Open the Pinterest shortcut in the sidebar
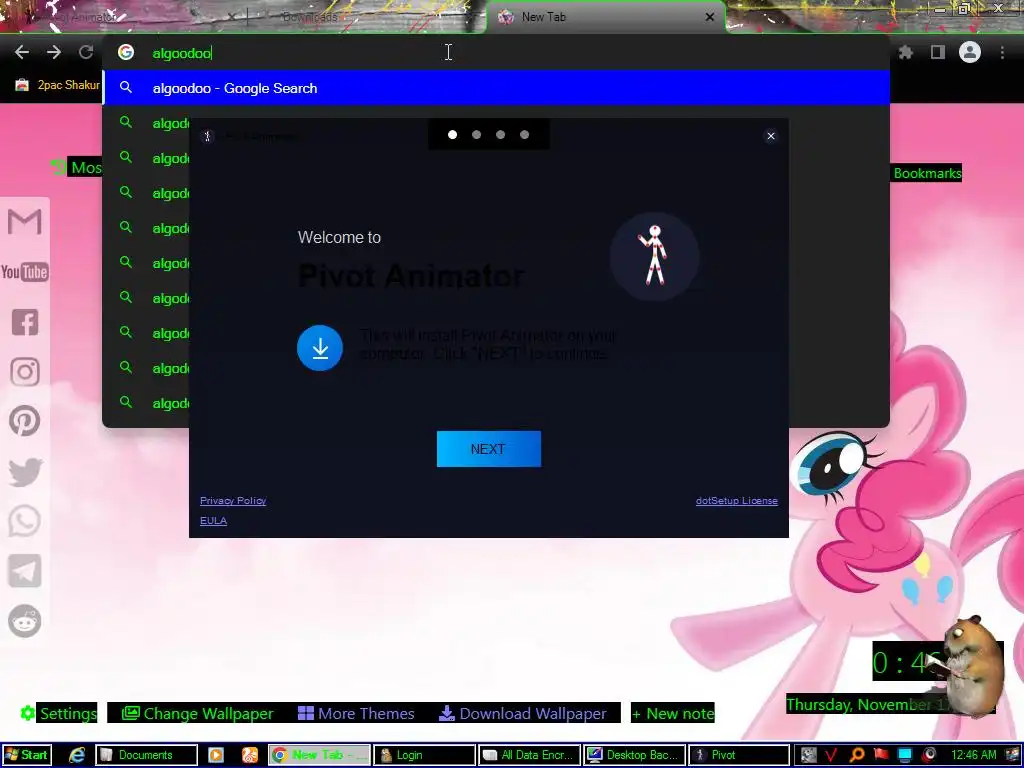The width and height of the screenshot is (1024, 768). click(x=25, y=421)
